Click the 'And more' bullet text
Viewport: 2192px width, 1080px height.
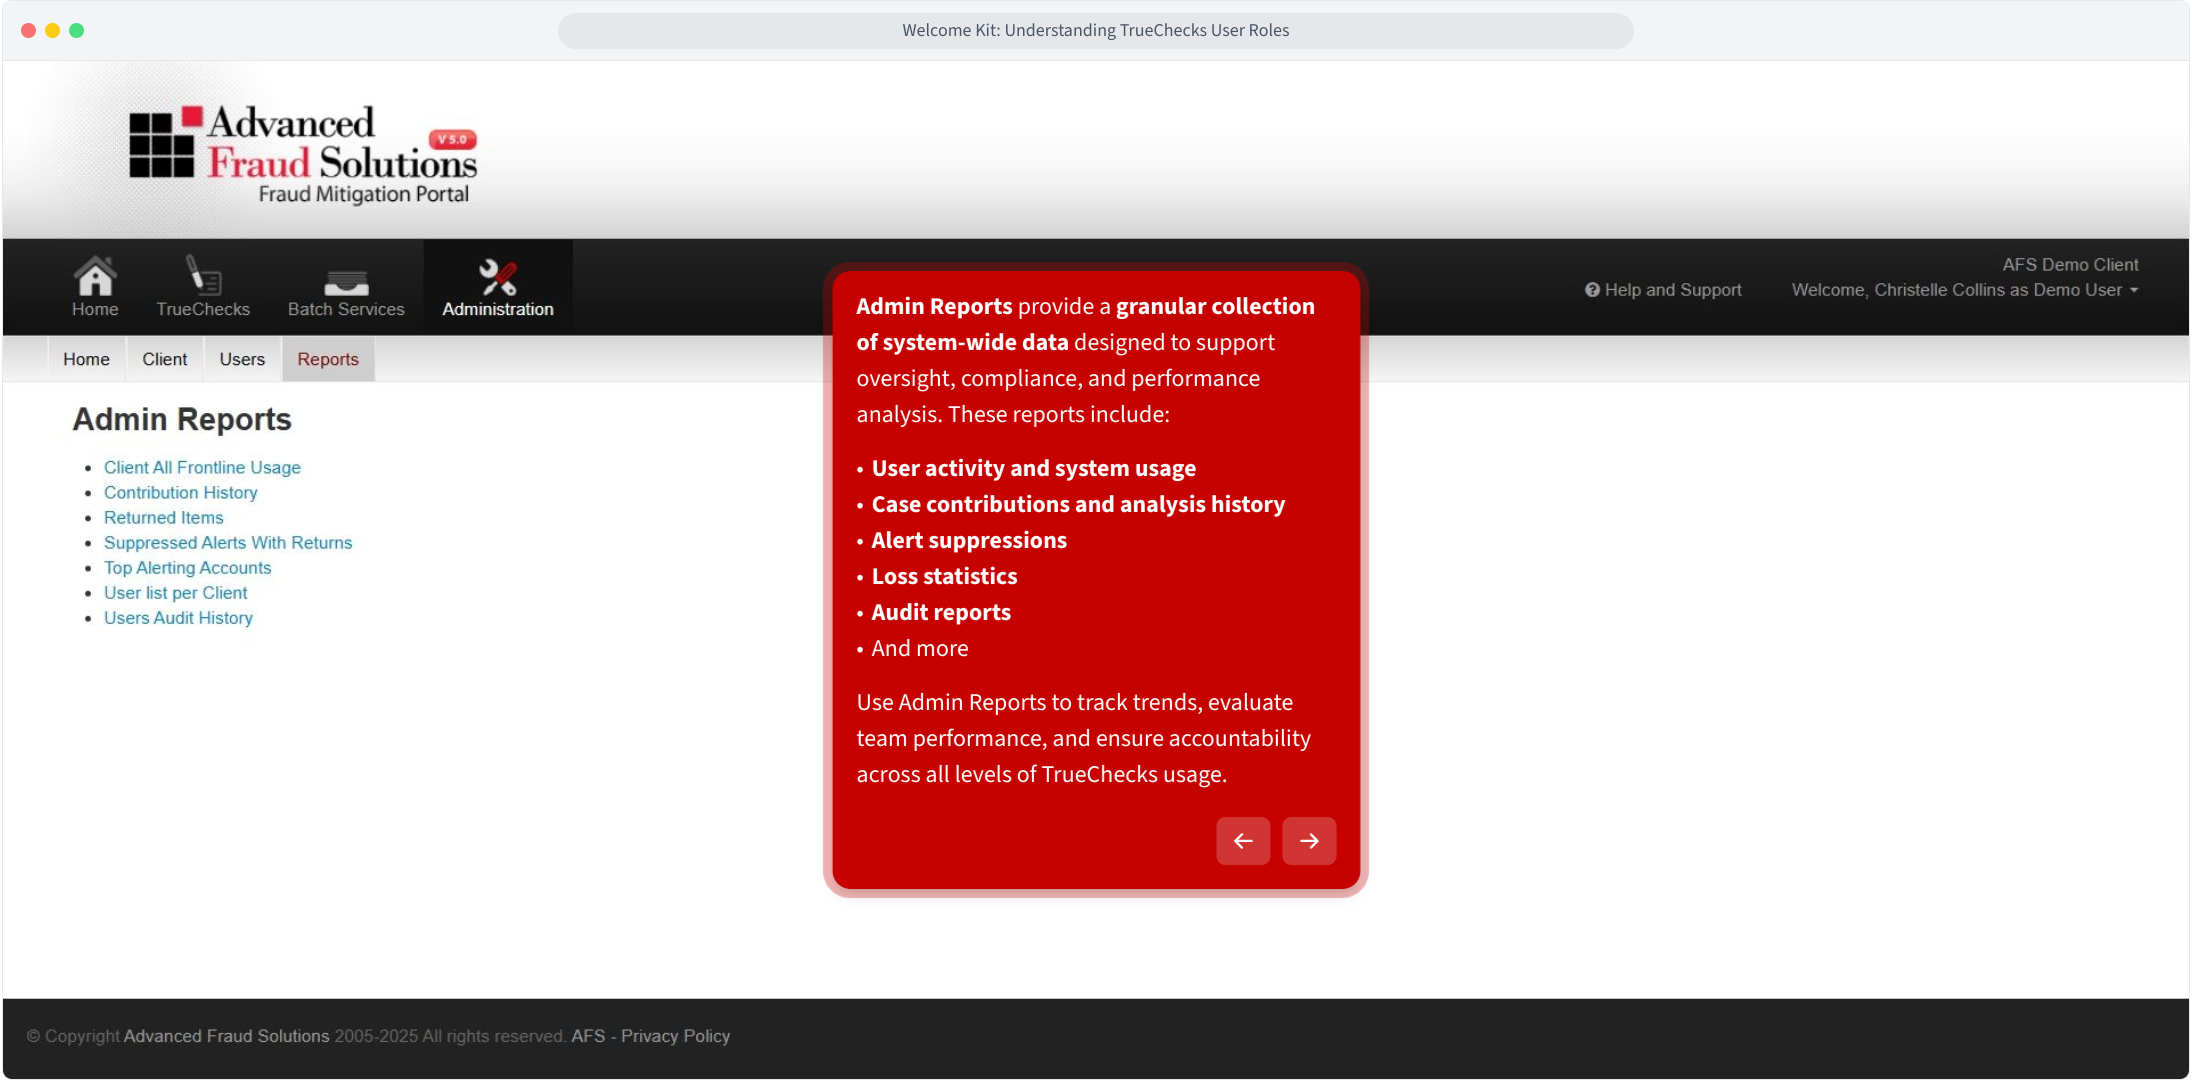pos(920,648)
